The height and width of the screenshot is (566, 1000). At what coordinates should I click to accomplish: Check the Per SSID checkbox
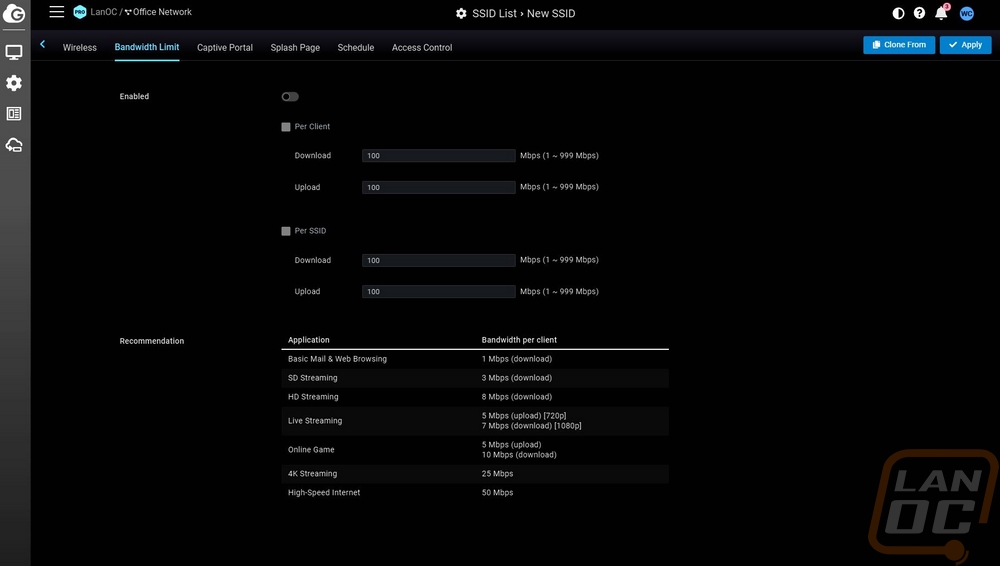tap(286, 231)
